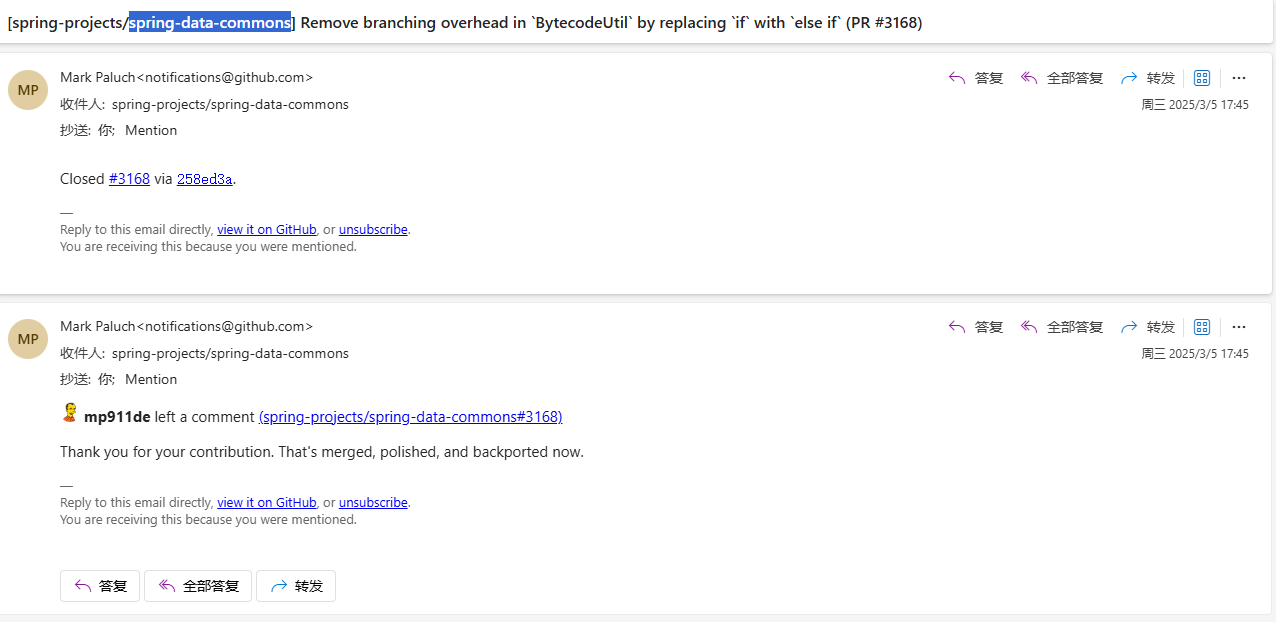Open the apps grid icon on the first message
The image size is (1276, 622).
[1202, 78]
